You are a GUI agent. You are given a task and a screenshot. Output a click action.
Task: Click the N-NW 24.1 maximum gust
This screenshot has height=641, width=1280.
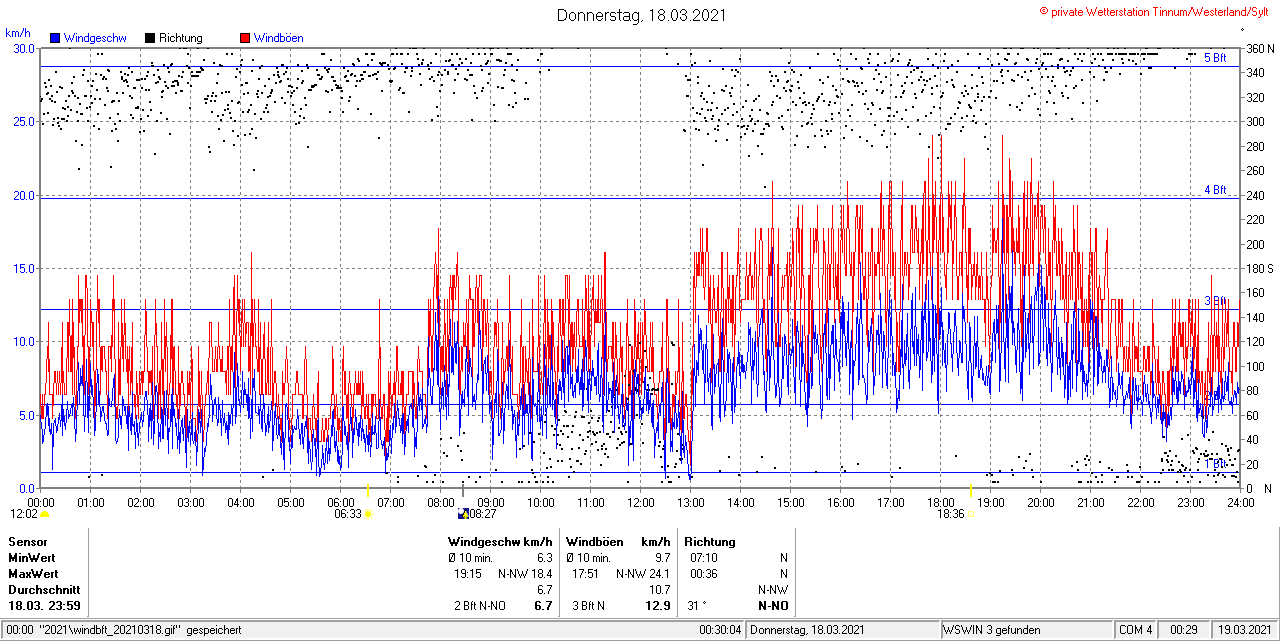point(643,574)
